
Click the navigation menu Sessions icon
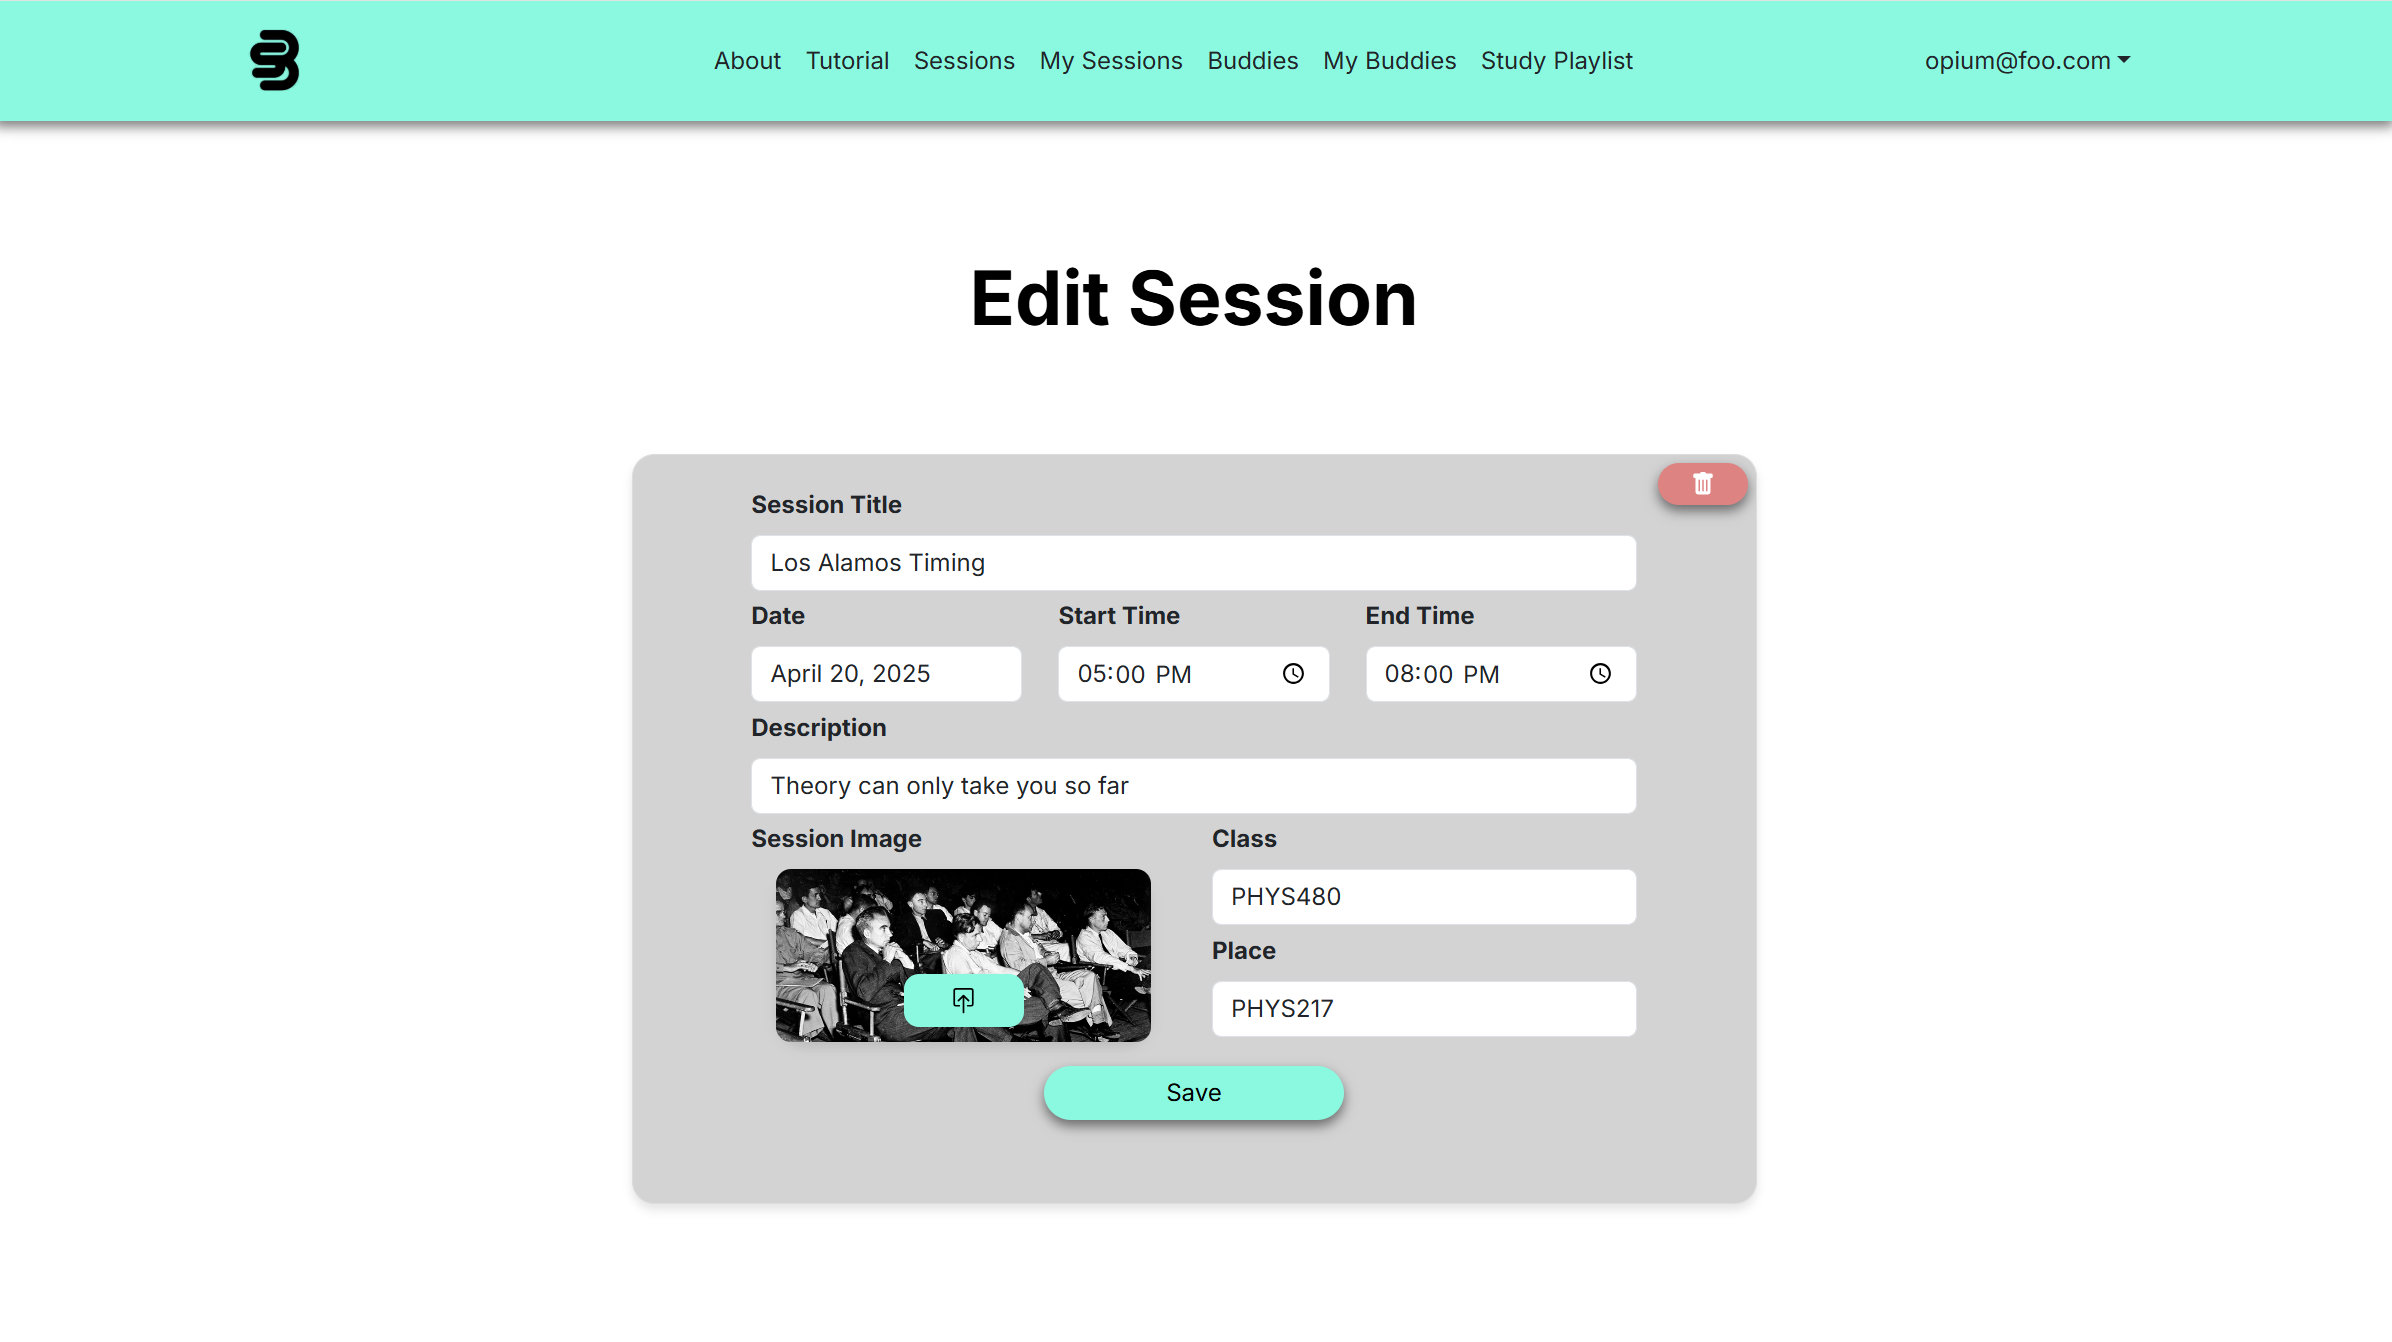[x=964, y=61]
